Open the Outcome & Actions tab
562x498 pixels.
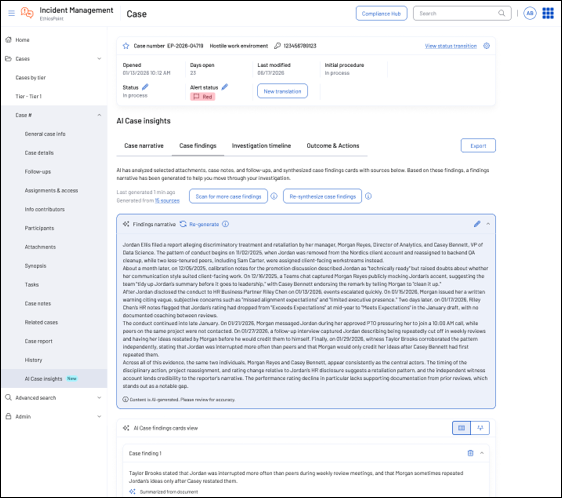tap(333, 146)
